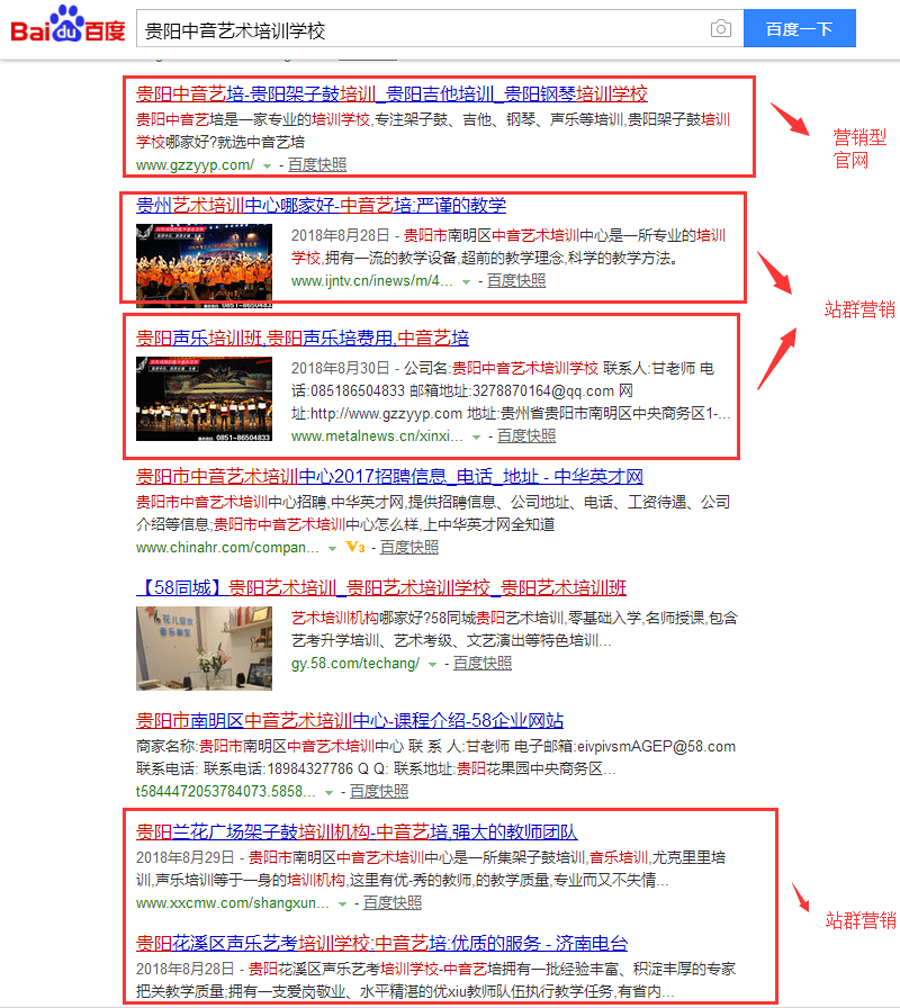This screenshot has height=1008, width=900.
Task: Click stage performance thumbnail for 贵阳声乐培训班
Action: pos(204,399)
